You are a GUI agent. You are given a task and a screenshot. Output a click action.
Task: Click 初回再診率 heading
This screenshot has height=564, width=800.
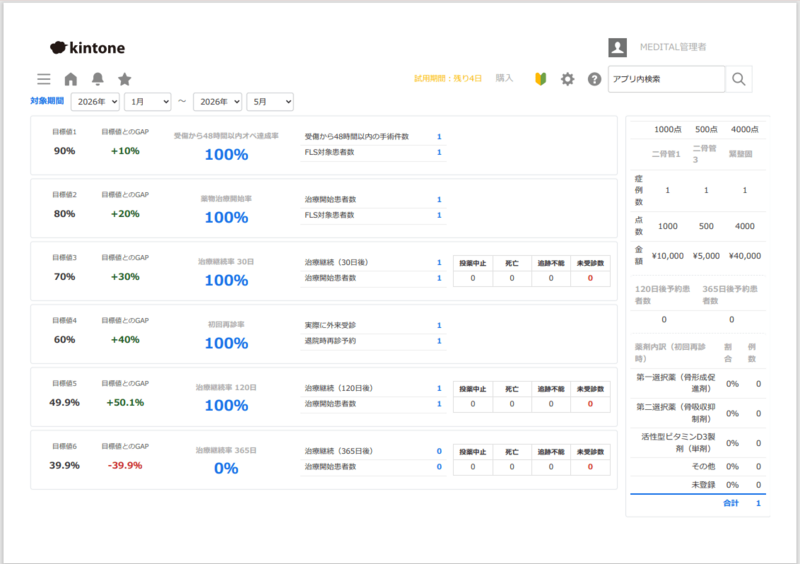[226, 324]
